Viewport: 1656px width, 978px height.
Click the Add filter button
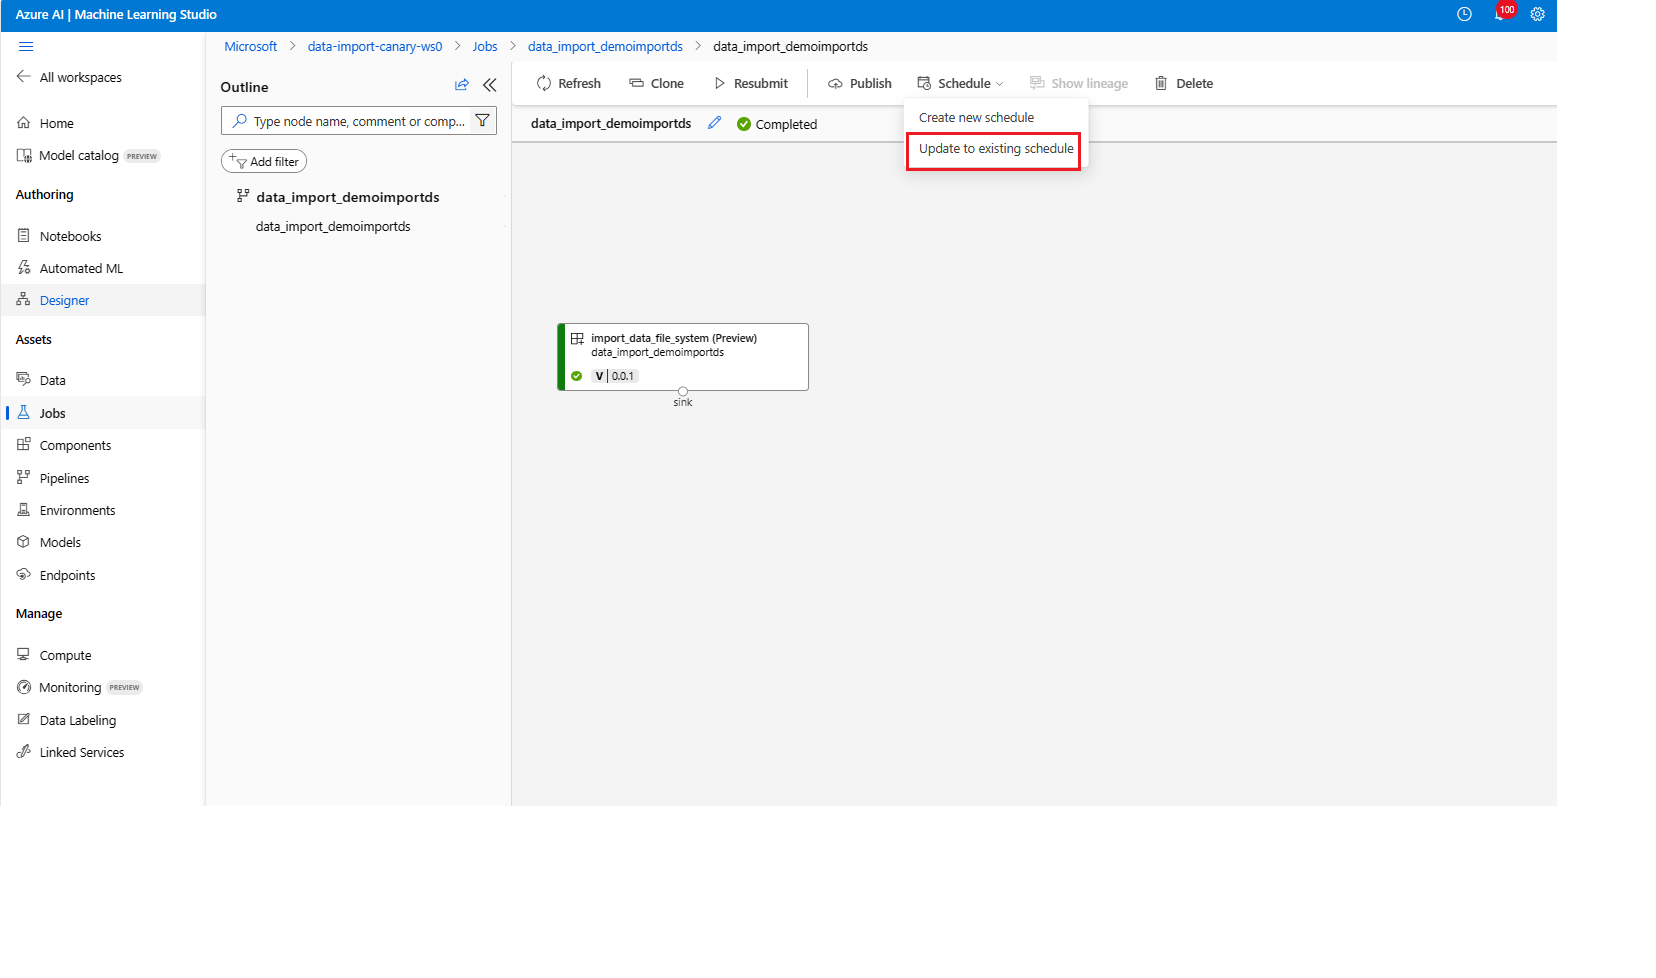pos(264,161)
